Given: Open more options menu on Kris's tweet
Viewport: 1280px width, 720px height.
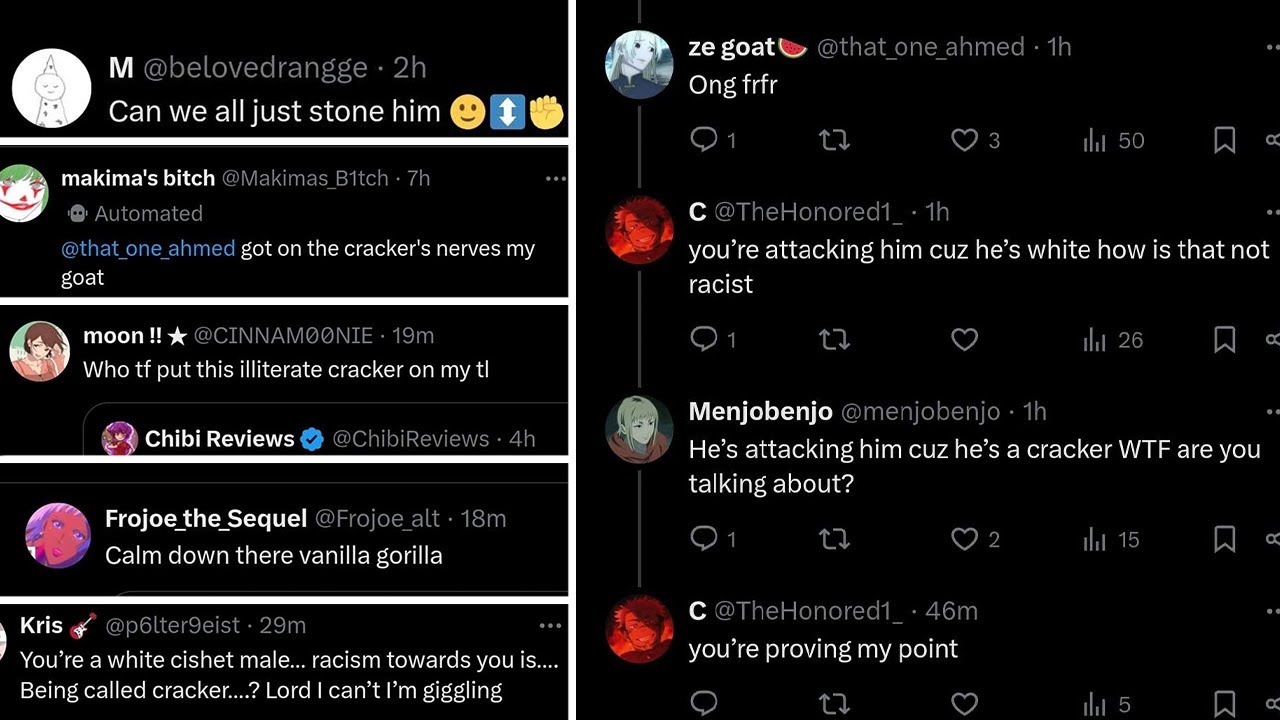Looking at the screenshot, I should click(550, 626).
